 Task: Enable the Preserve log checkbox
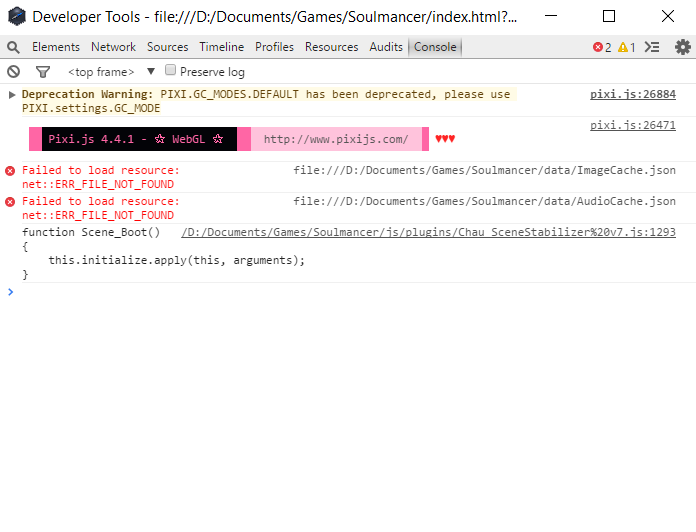(x=170, y=70)
